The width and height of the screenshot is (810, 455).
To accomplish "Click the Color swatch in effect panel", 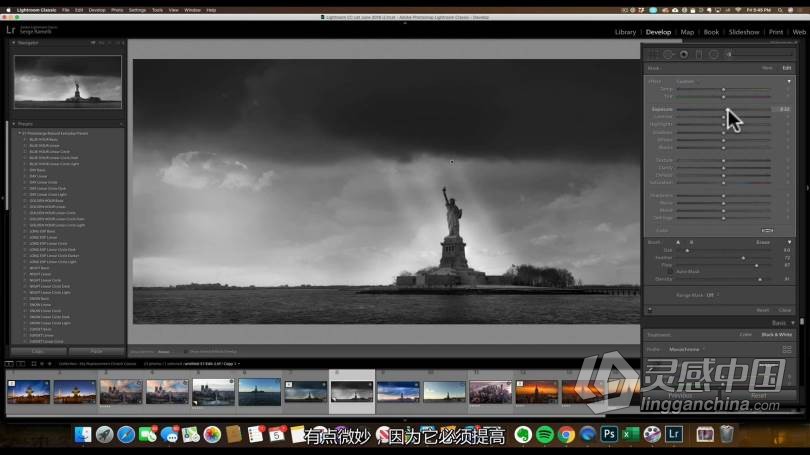I will [x=767, y=230].
